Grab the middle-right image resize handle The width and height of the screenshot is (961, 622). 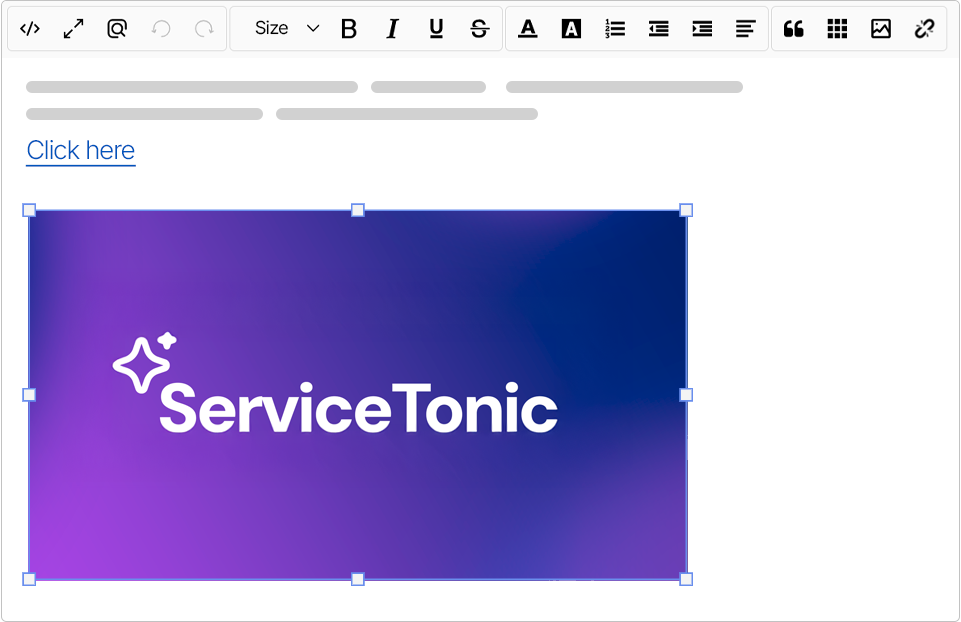[x=686, y=395]
